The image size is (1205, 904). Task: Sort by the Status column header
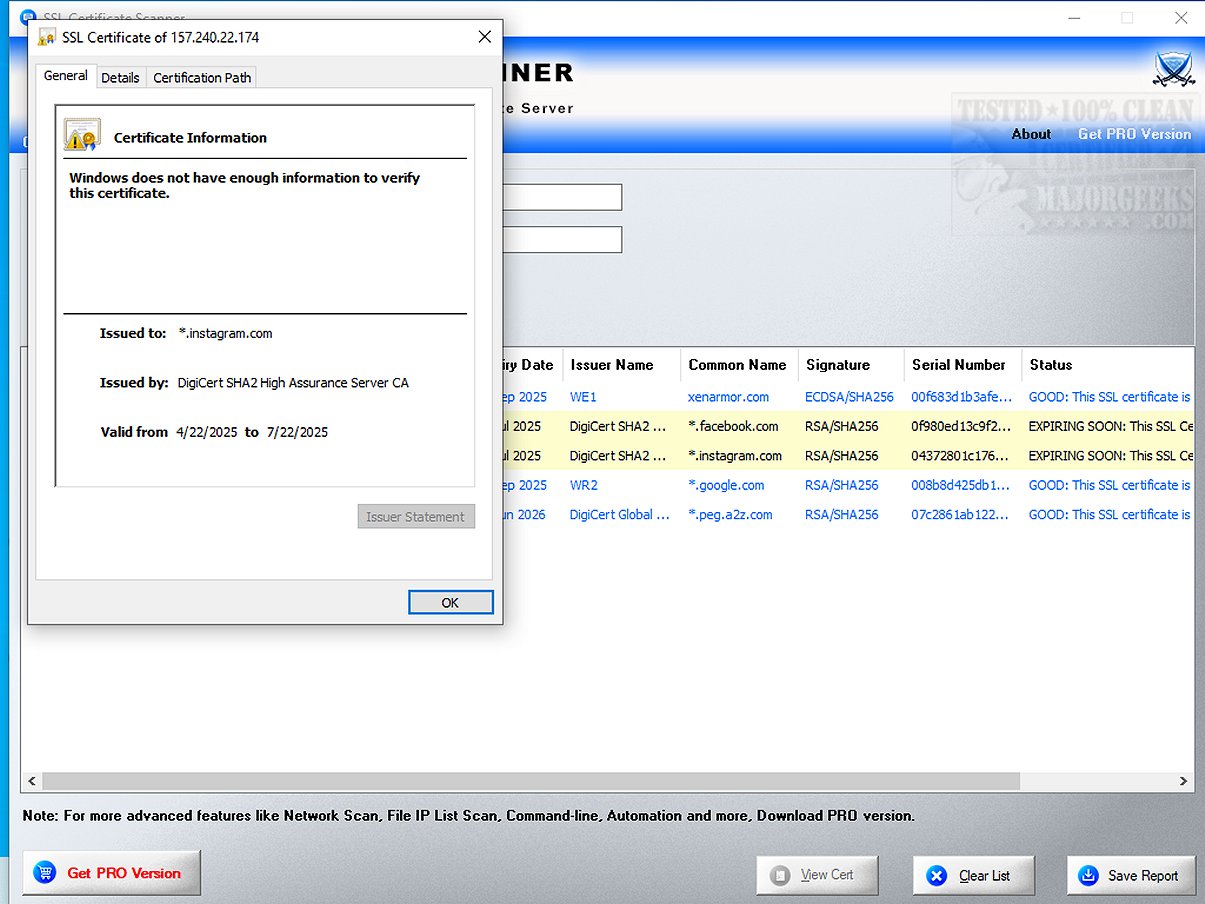pyautogui.click(x=1107, y=365)
